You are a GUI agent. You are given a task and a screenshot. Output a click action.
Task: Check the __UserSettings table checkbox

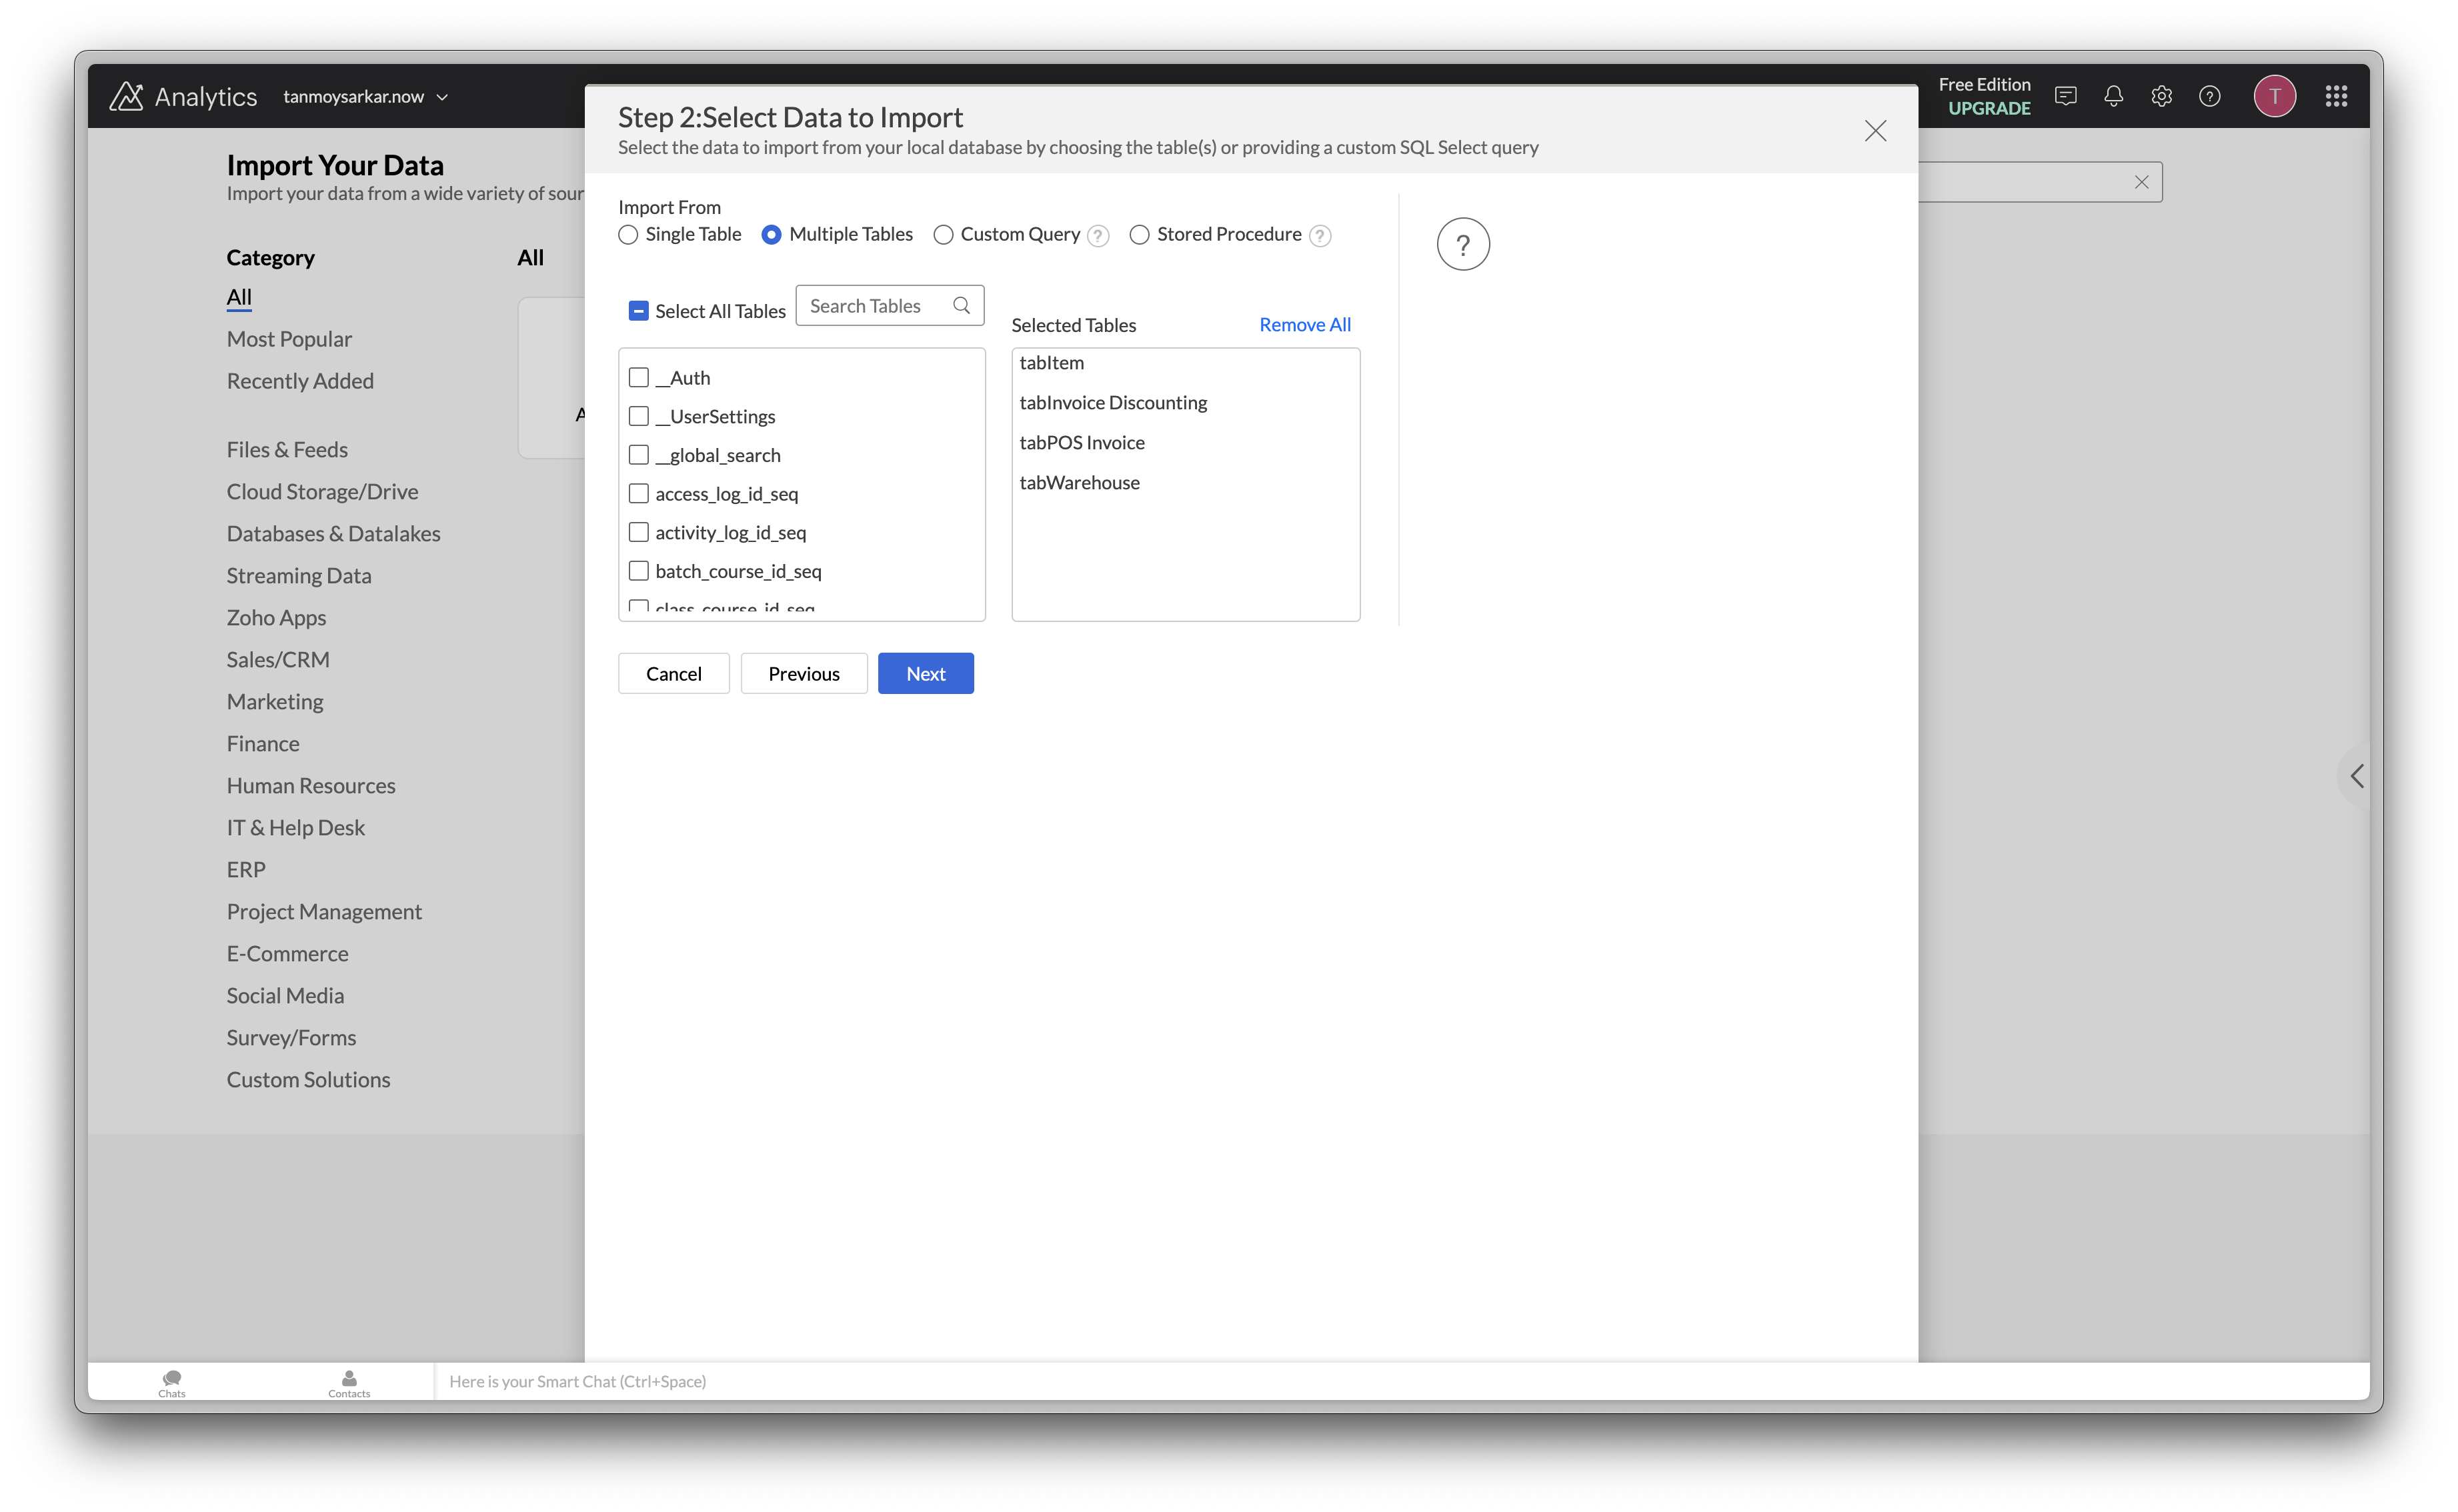pyautogui.click(x=638, y=416)
